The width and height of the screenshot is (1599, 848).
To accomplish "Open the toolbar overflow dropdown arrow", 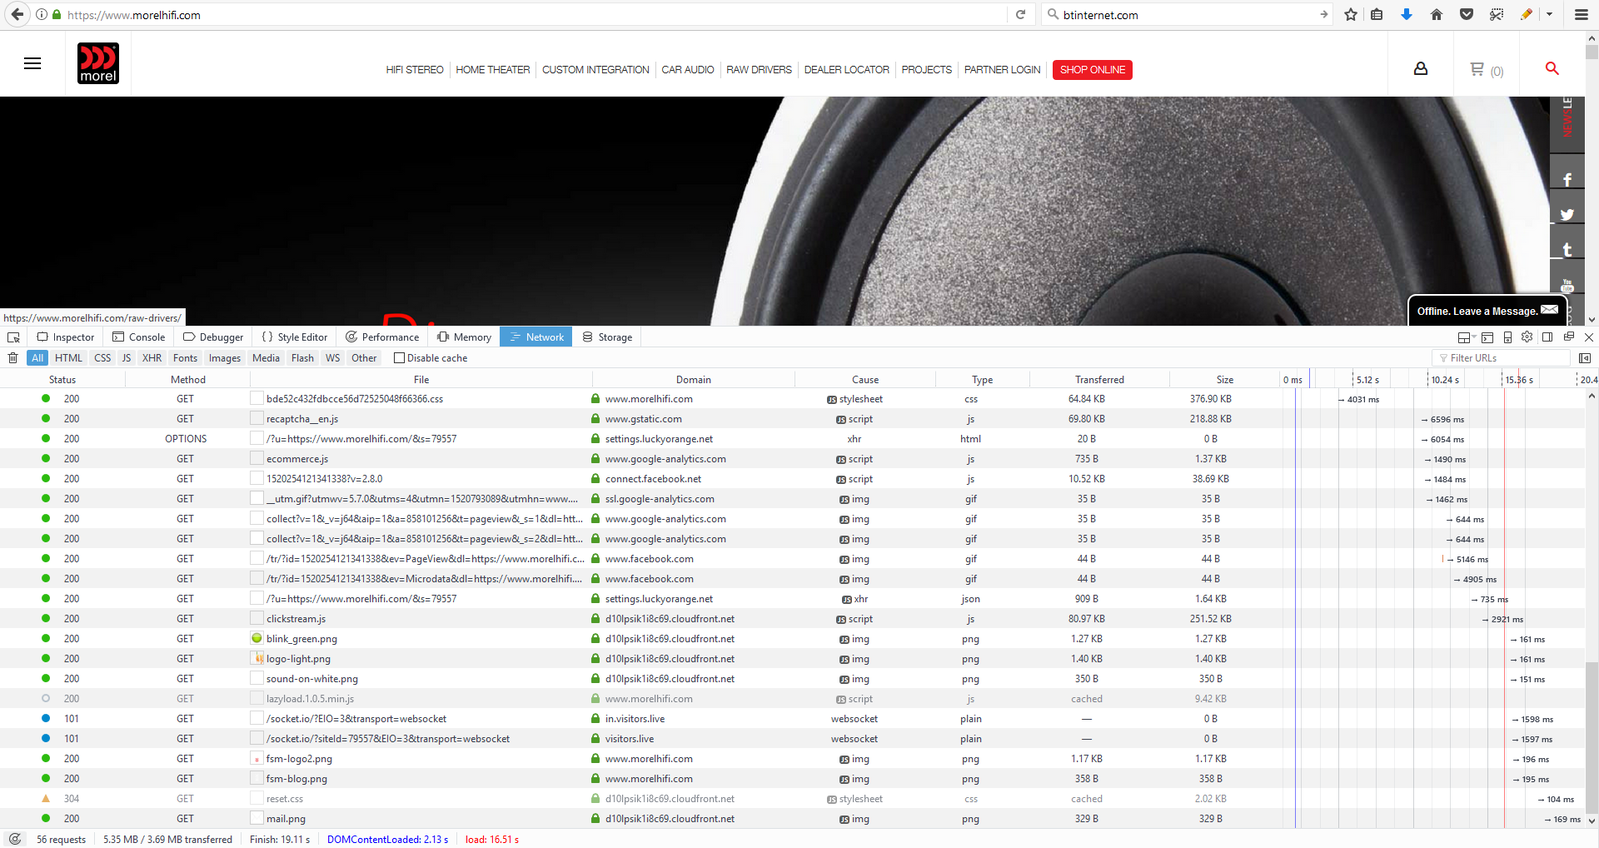I will [1549, 15].
